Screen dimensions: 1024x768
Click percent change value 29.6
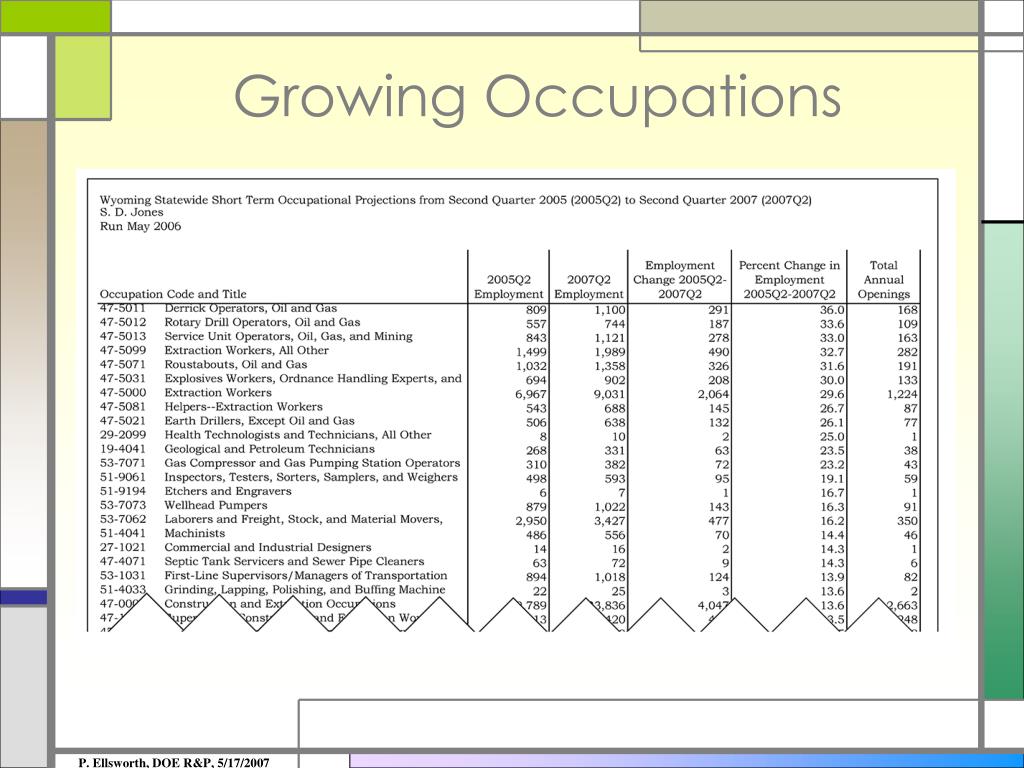tap(833, 394)
